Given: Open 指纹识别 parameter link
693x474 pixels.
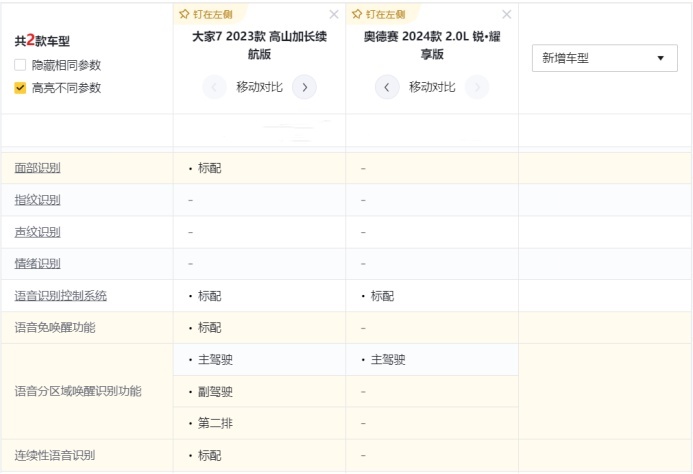Looking at the screenshot, I should click(x=38, y=200).
